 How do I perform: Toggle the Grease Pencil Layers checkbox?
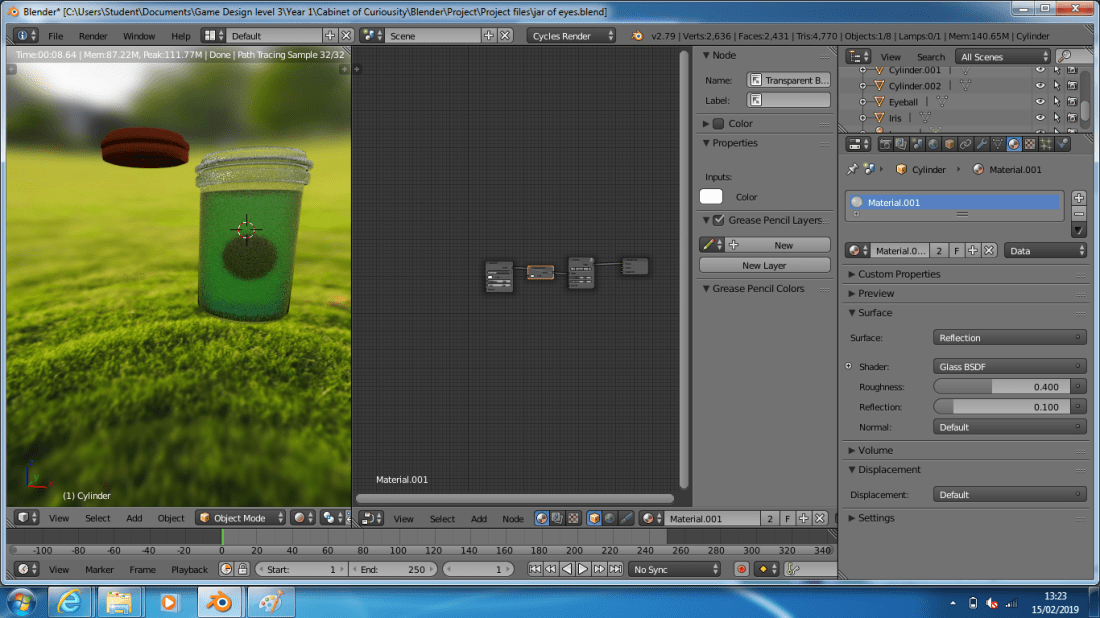[x=718, y=220]
